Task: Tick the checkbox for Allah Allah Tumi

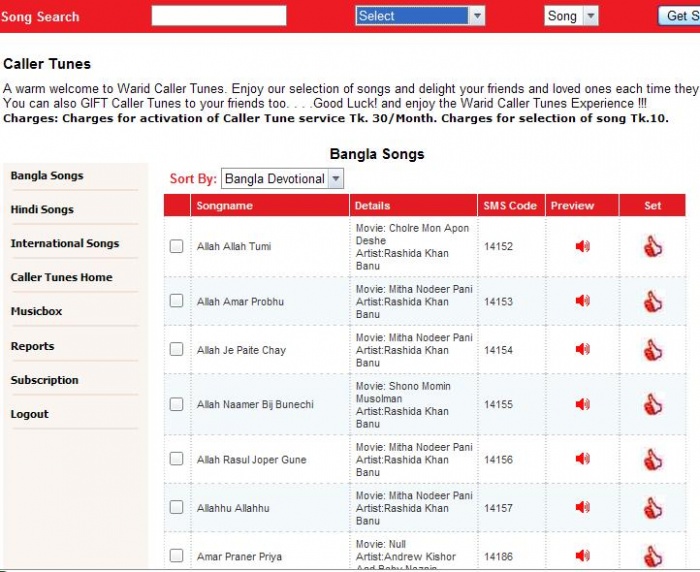Action: [x=177, y=246]
